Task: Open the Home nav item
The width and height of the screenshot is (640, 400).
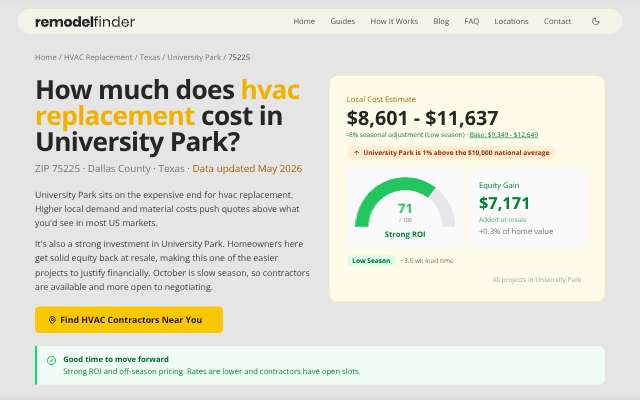Action: point(304,21)
